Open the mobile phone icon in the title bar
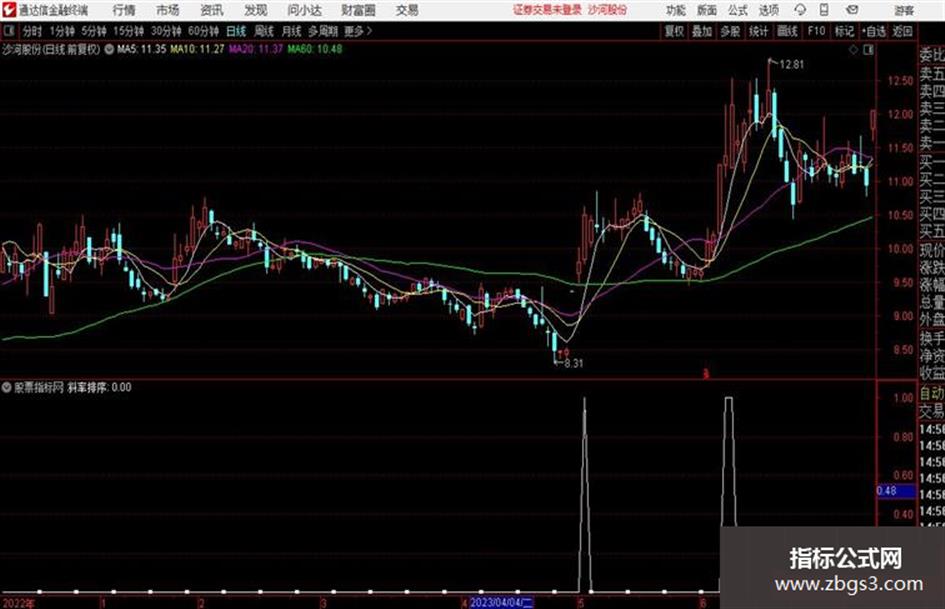The height and width of the screenshot is (609, 945). click(x=824, y=10)
